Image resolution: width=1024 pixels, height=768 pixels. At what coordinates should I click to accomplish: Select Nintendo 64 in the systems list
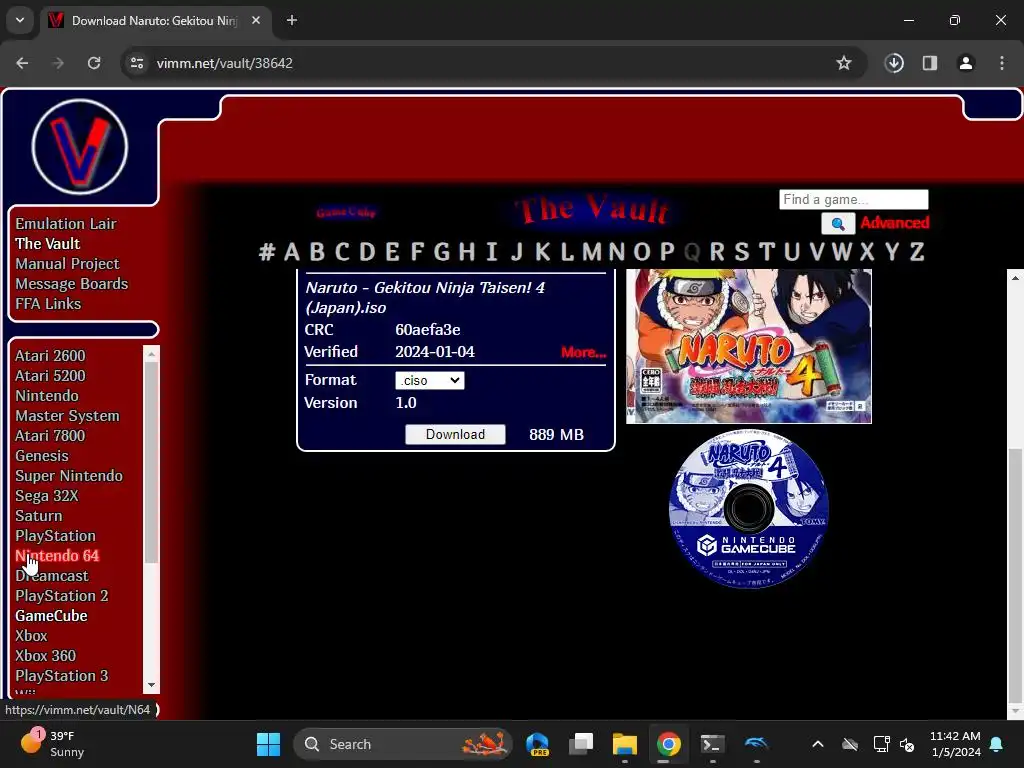57,556
